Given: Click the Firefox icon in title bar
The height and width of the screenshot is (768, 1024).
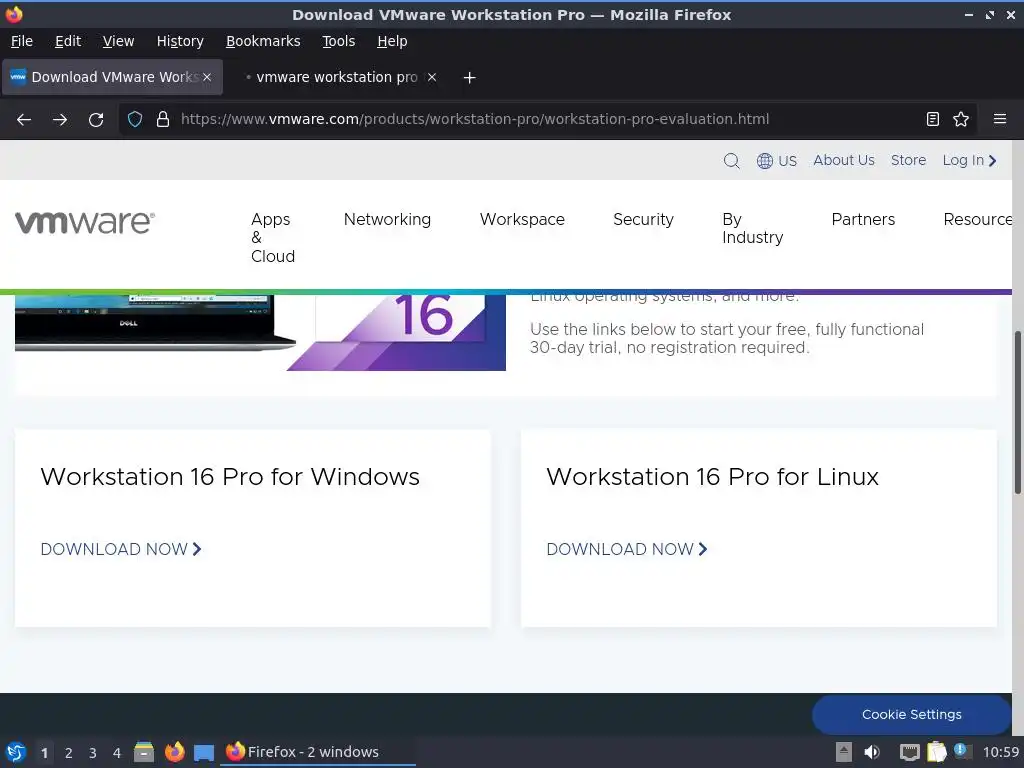Looking at the screenshot, I should (14, 14).
